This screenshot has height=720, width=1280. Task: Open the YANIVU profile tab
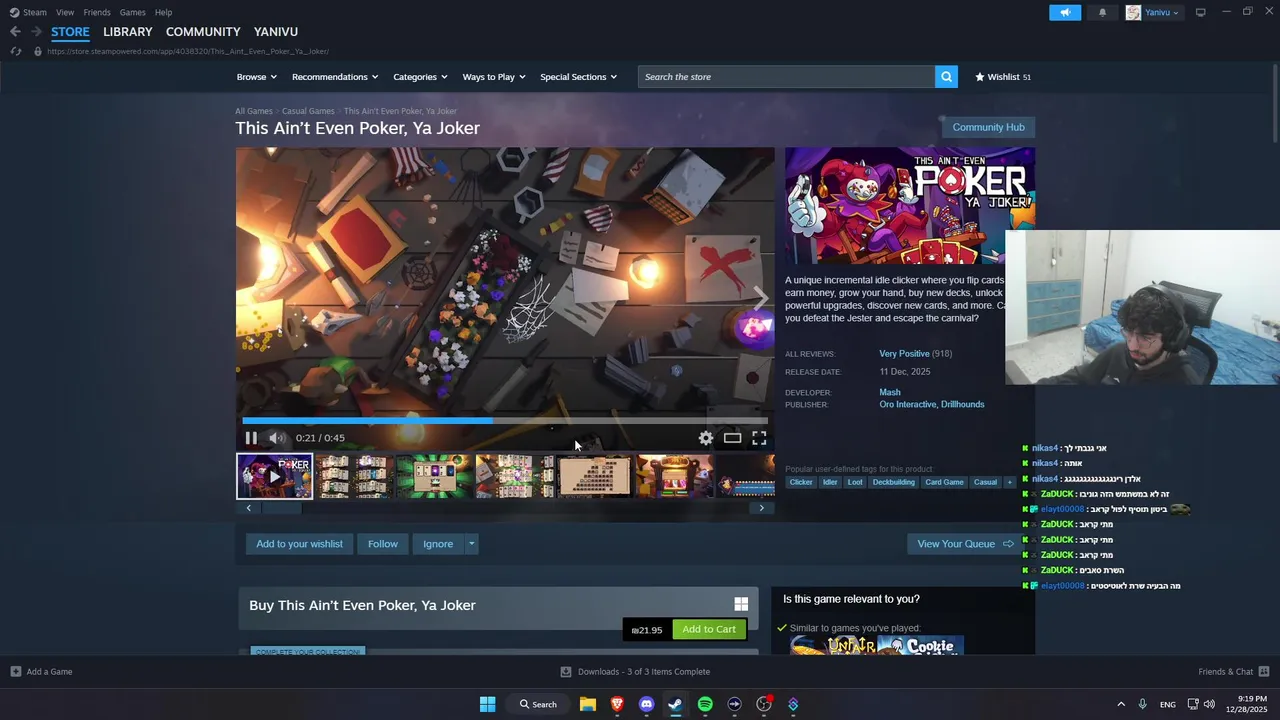276,32
